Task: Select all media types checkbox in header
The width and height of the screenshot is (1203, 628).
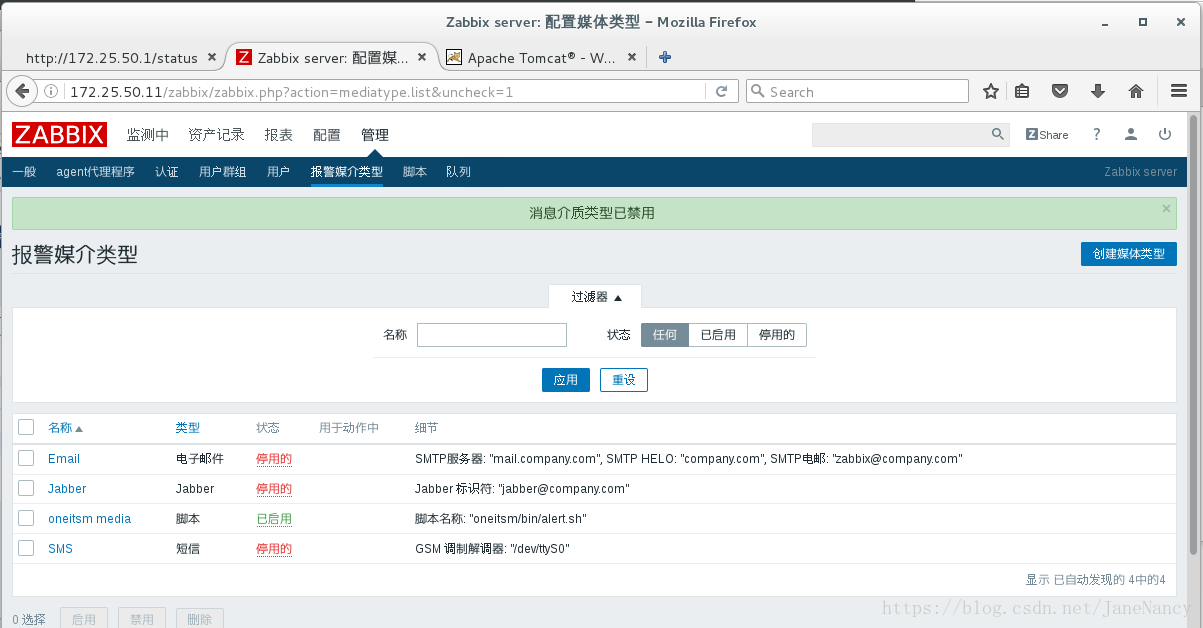Action: click(x=26, y=427)
